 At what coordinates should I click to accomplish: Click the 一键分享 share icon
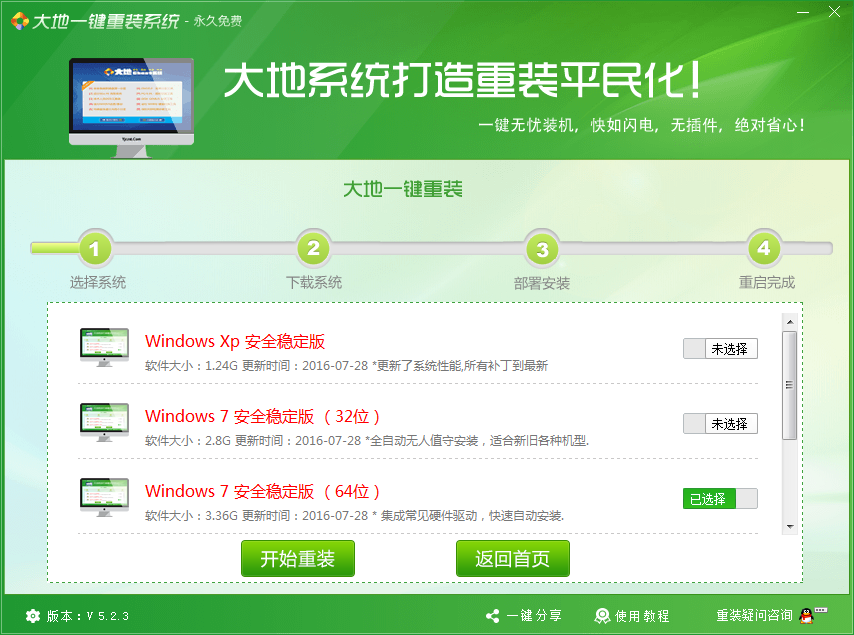coord(492,616)
